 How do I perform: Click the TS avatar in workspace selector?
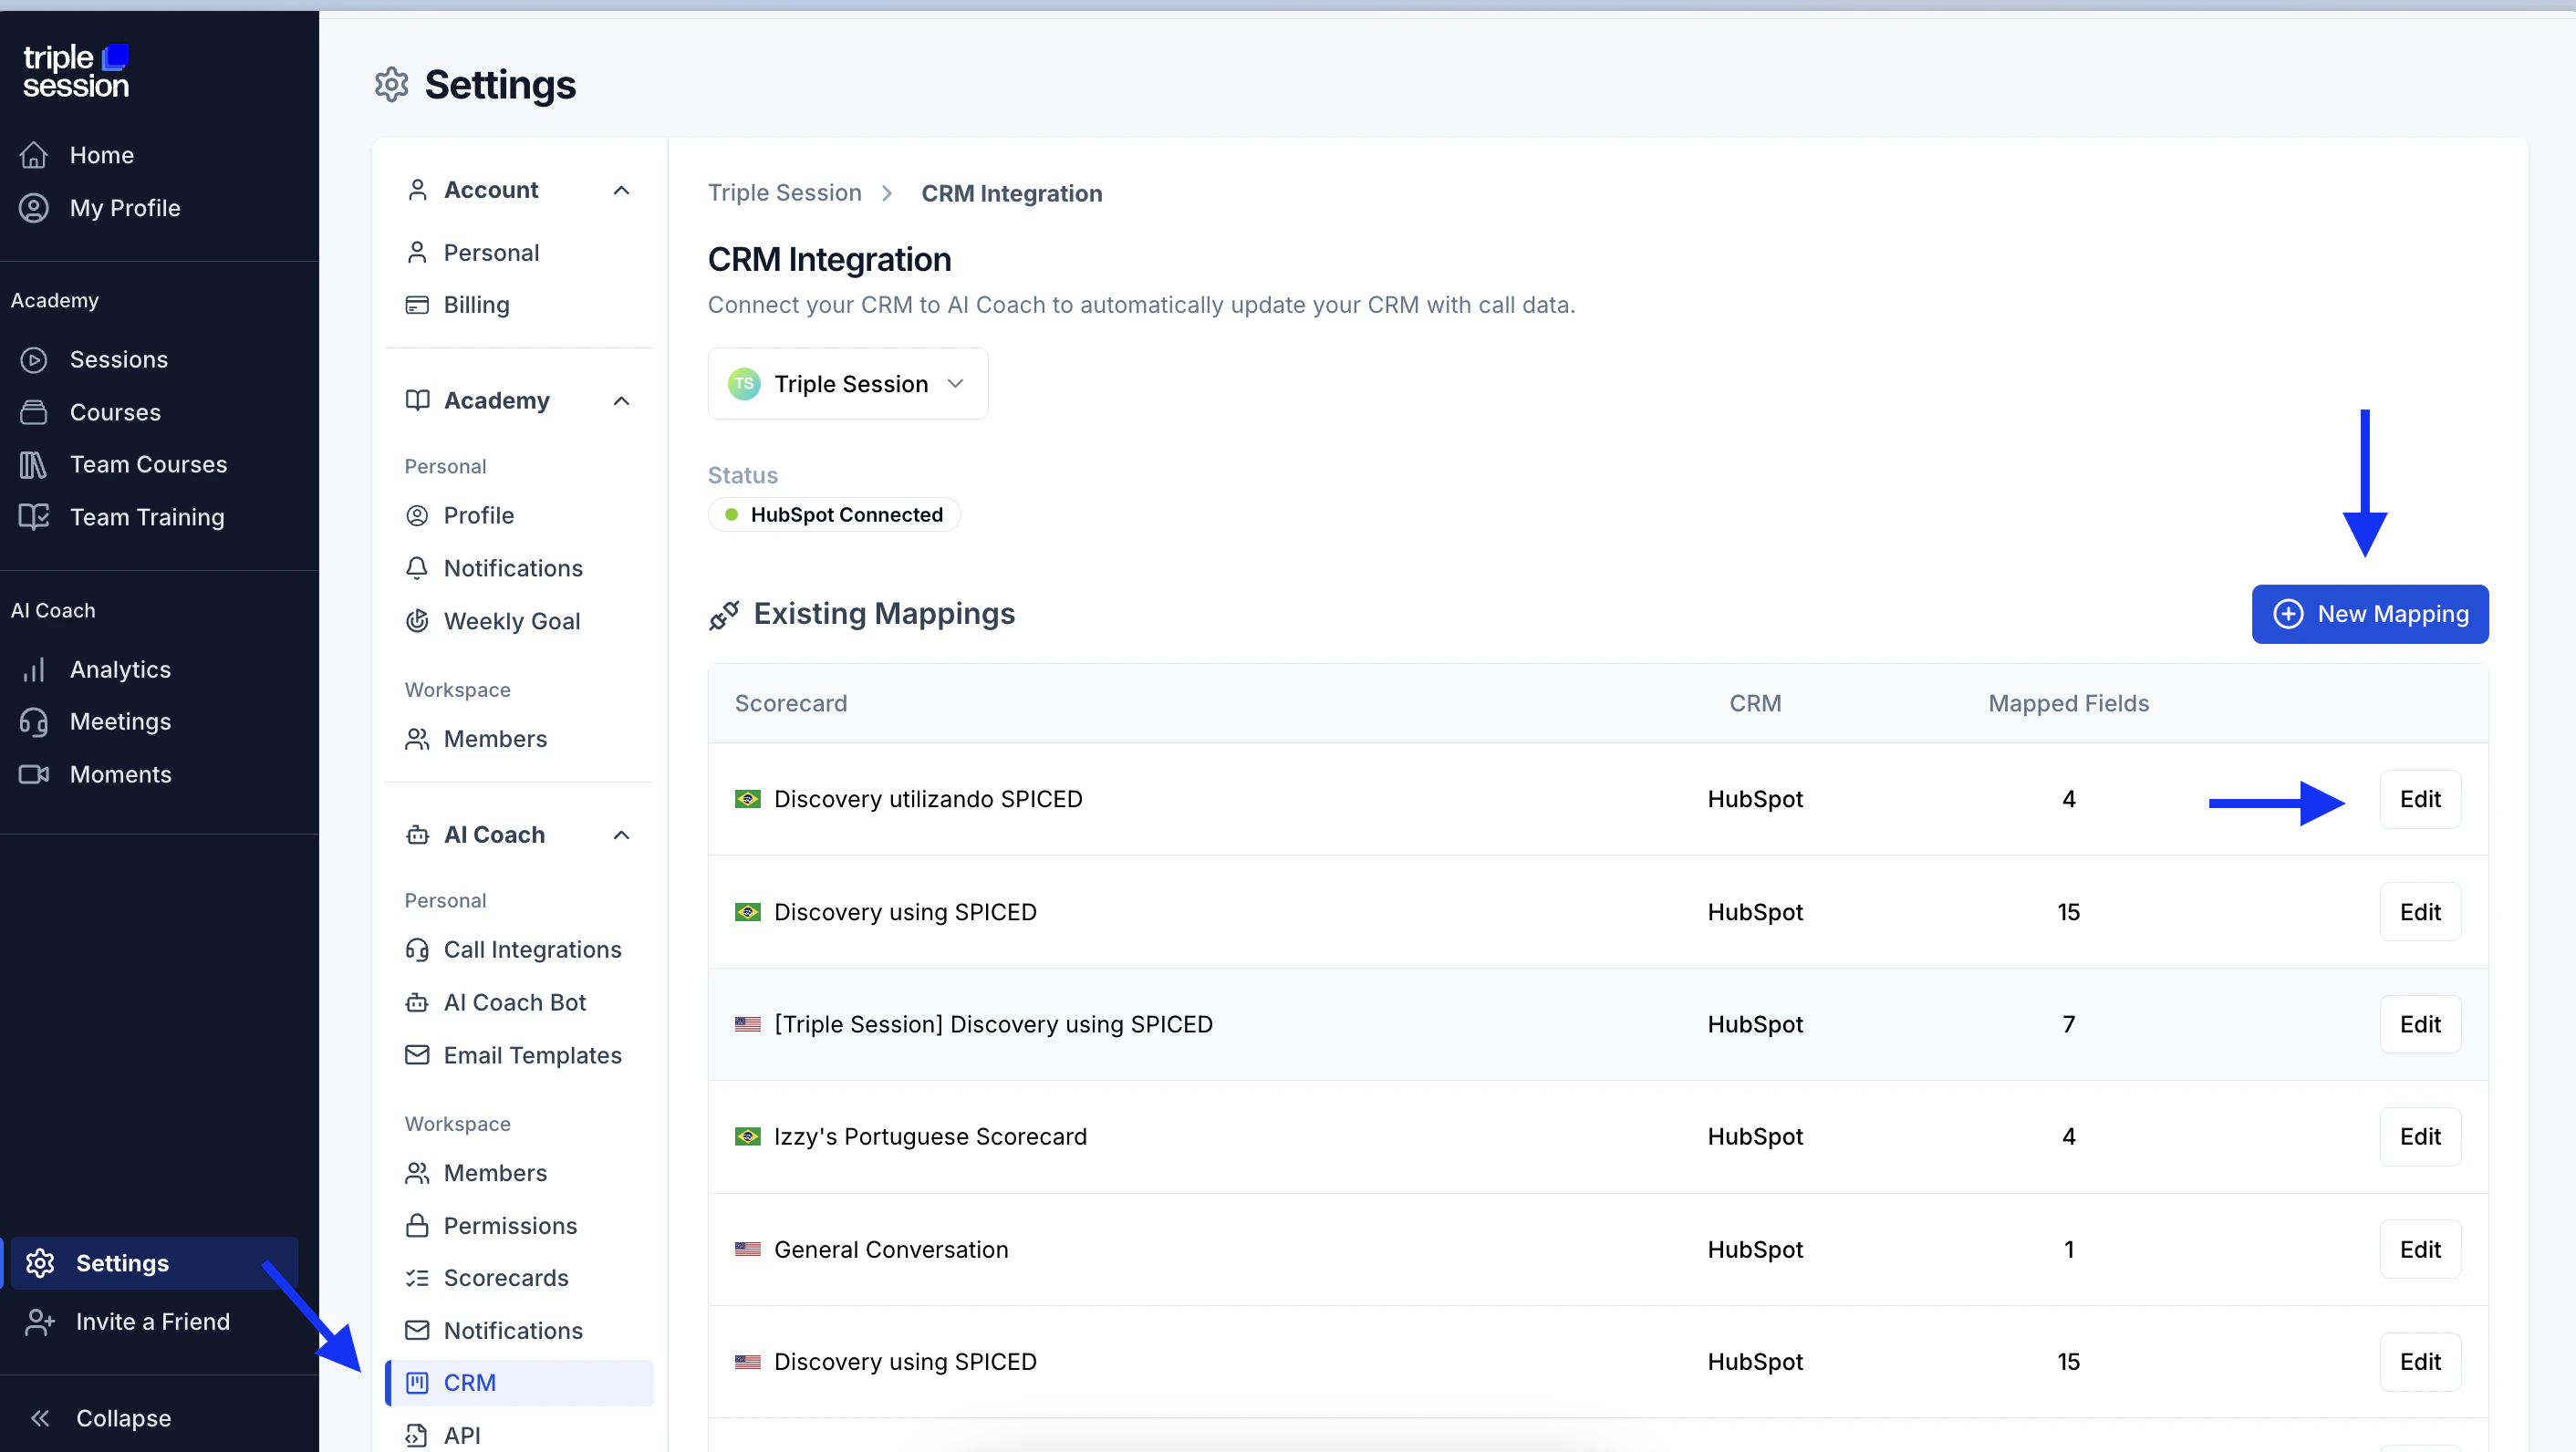(x=744, y=384)
